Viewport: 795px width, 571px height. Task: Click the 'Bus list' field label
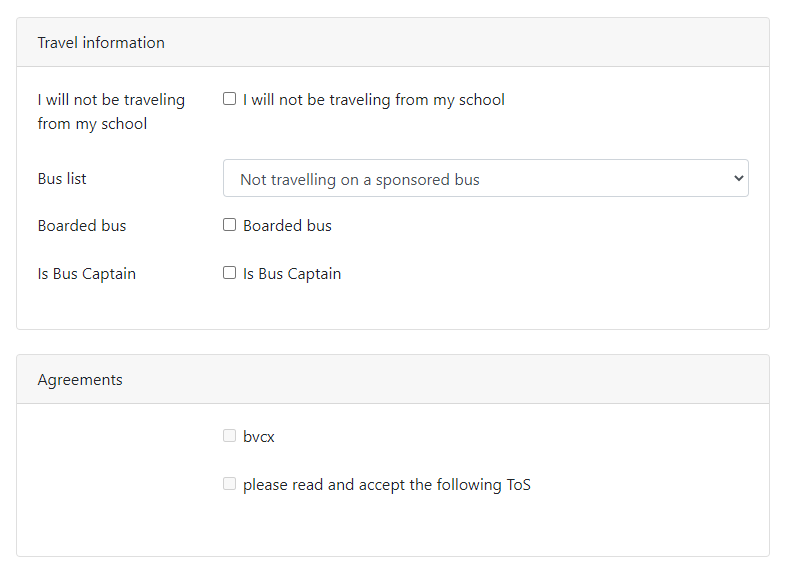62,179
